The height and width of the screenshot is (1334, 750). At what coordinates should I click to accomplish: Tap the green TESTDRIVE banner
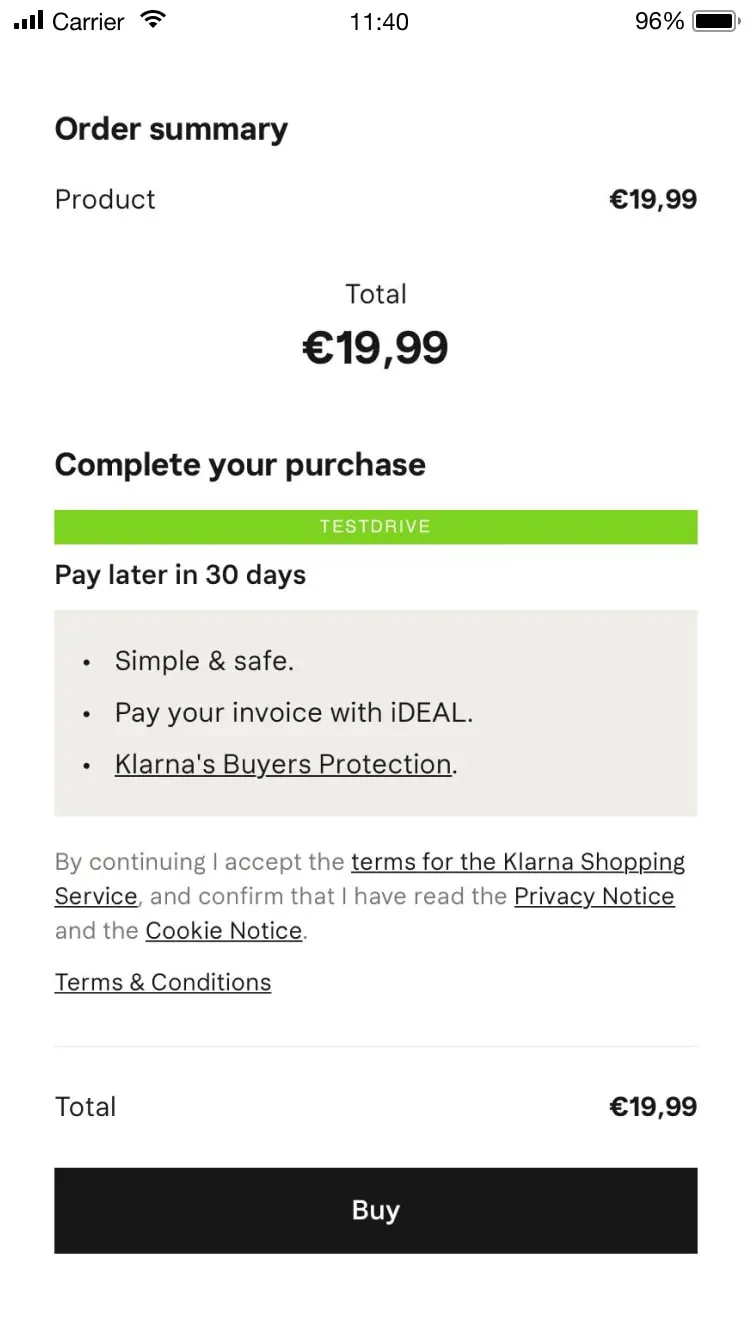(375, 527)
